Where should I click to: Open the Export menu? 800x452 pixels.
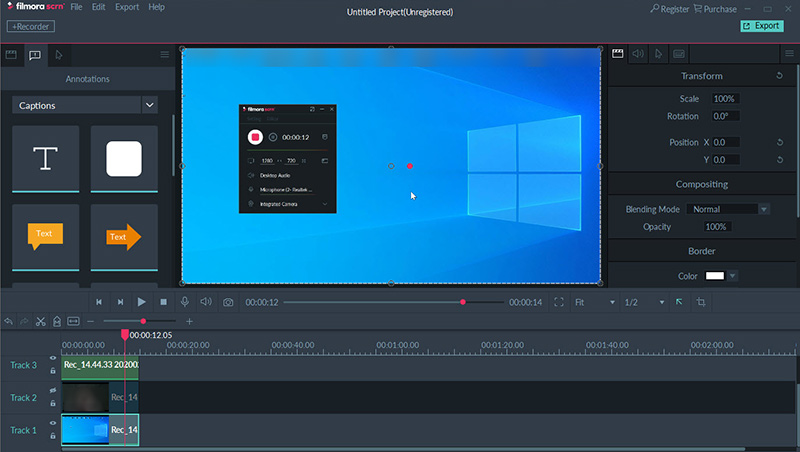tap(127, 7)
